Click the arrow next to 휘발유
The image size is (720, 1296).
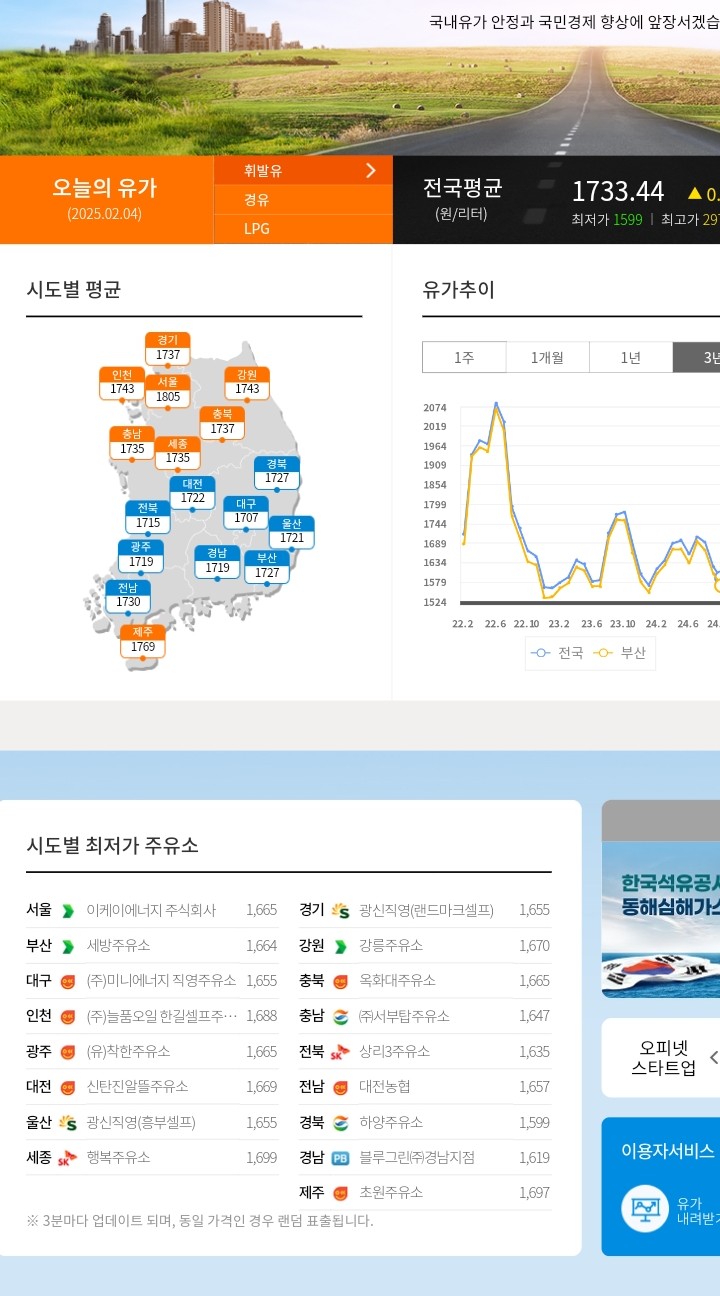tap(371, 170)
